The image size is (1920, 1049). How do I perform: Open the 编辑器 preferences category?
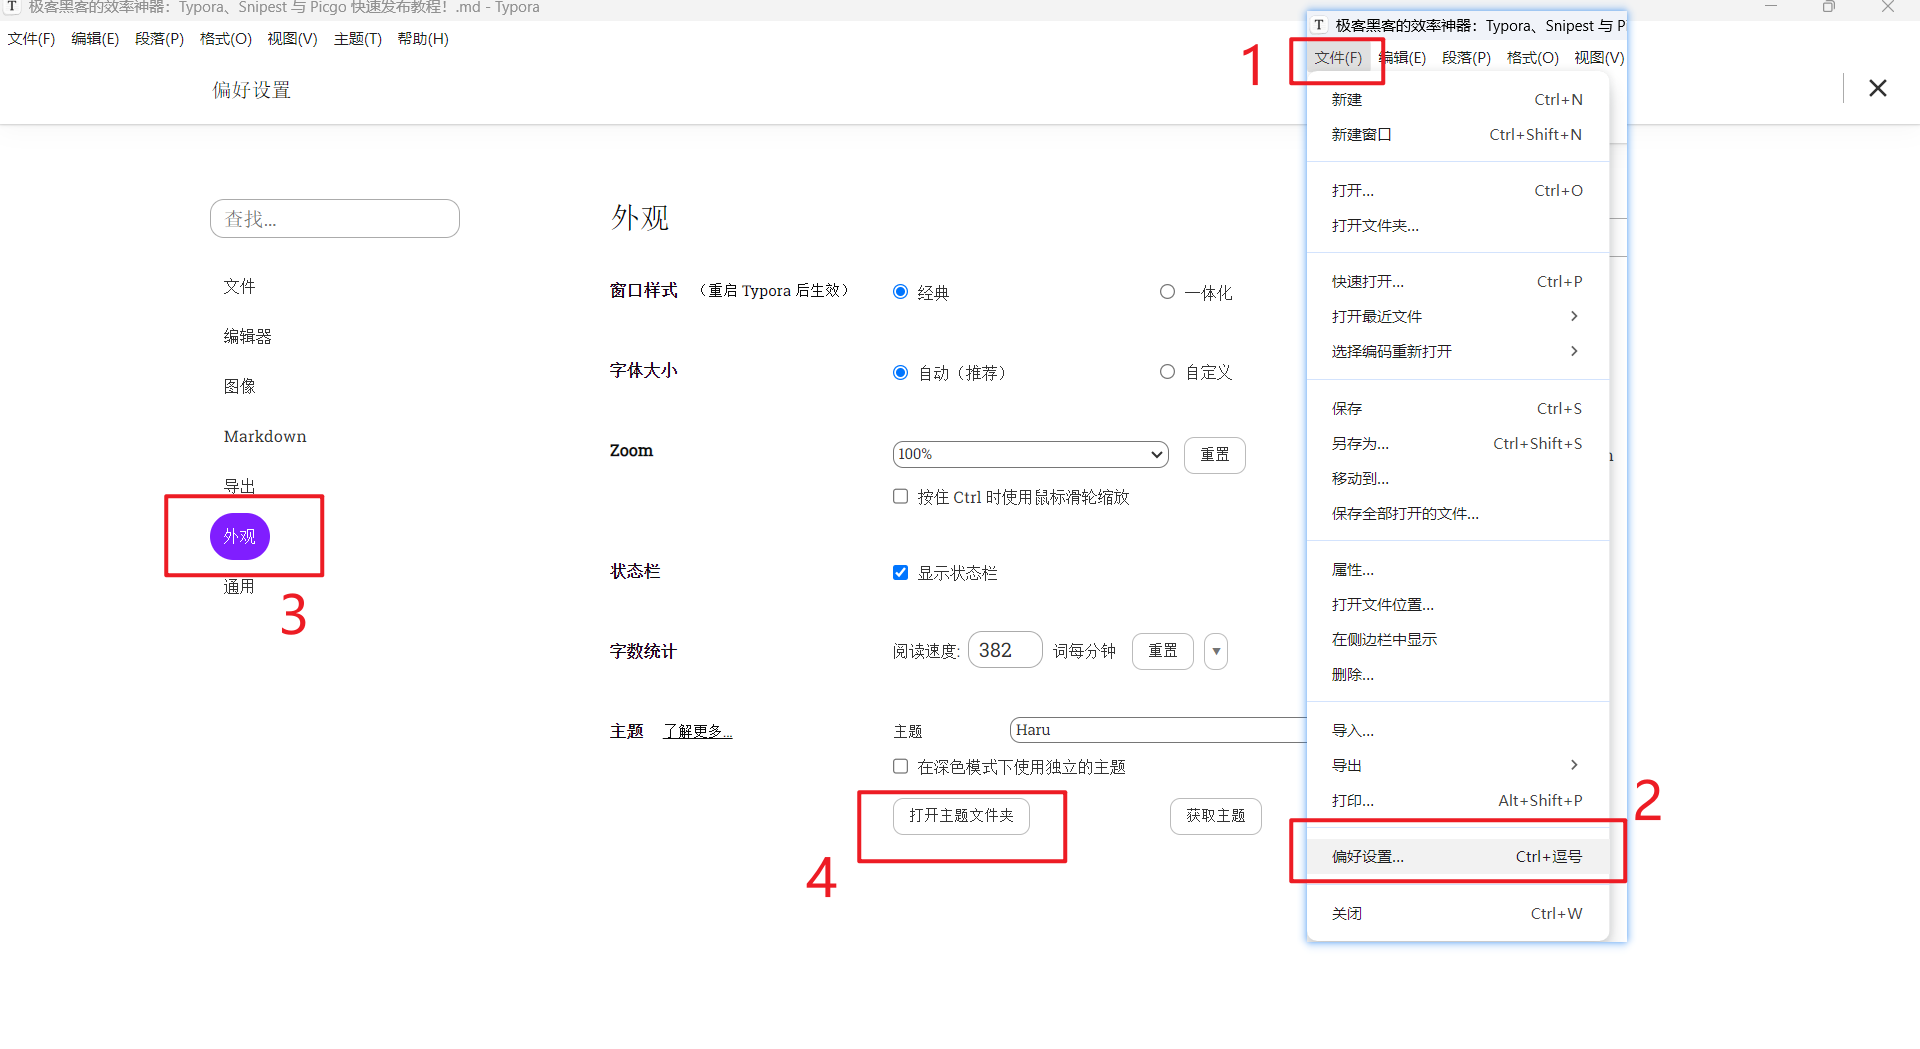click(248, 336)
